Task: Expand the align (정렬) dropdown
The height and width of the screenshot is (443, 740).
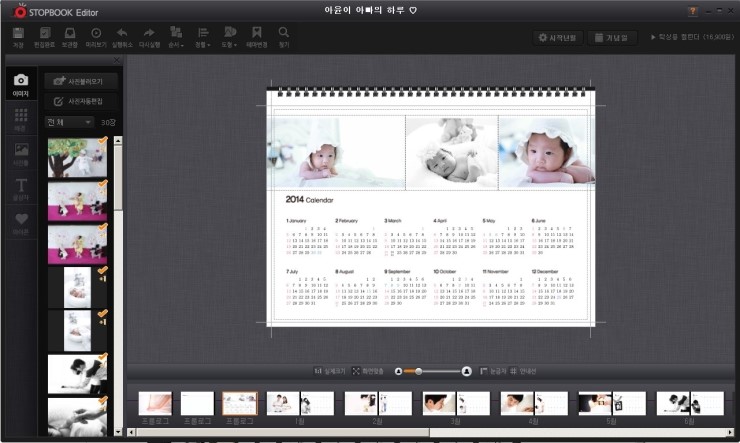Action: tap(203, 36)
